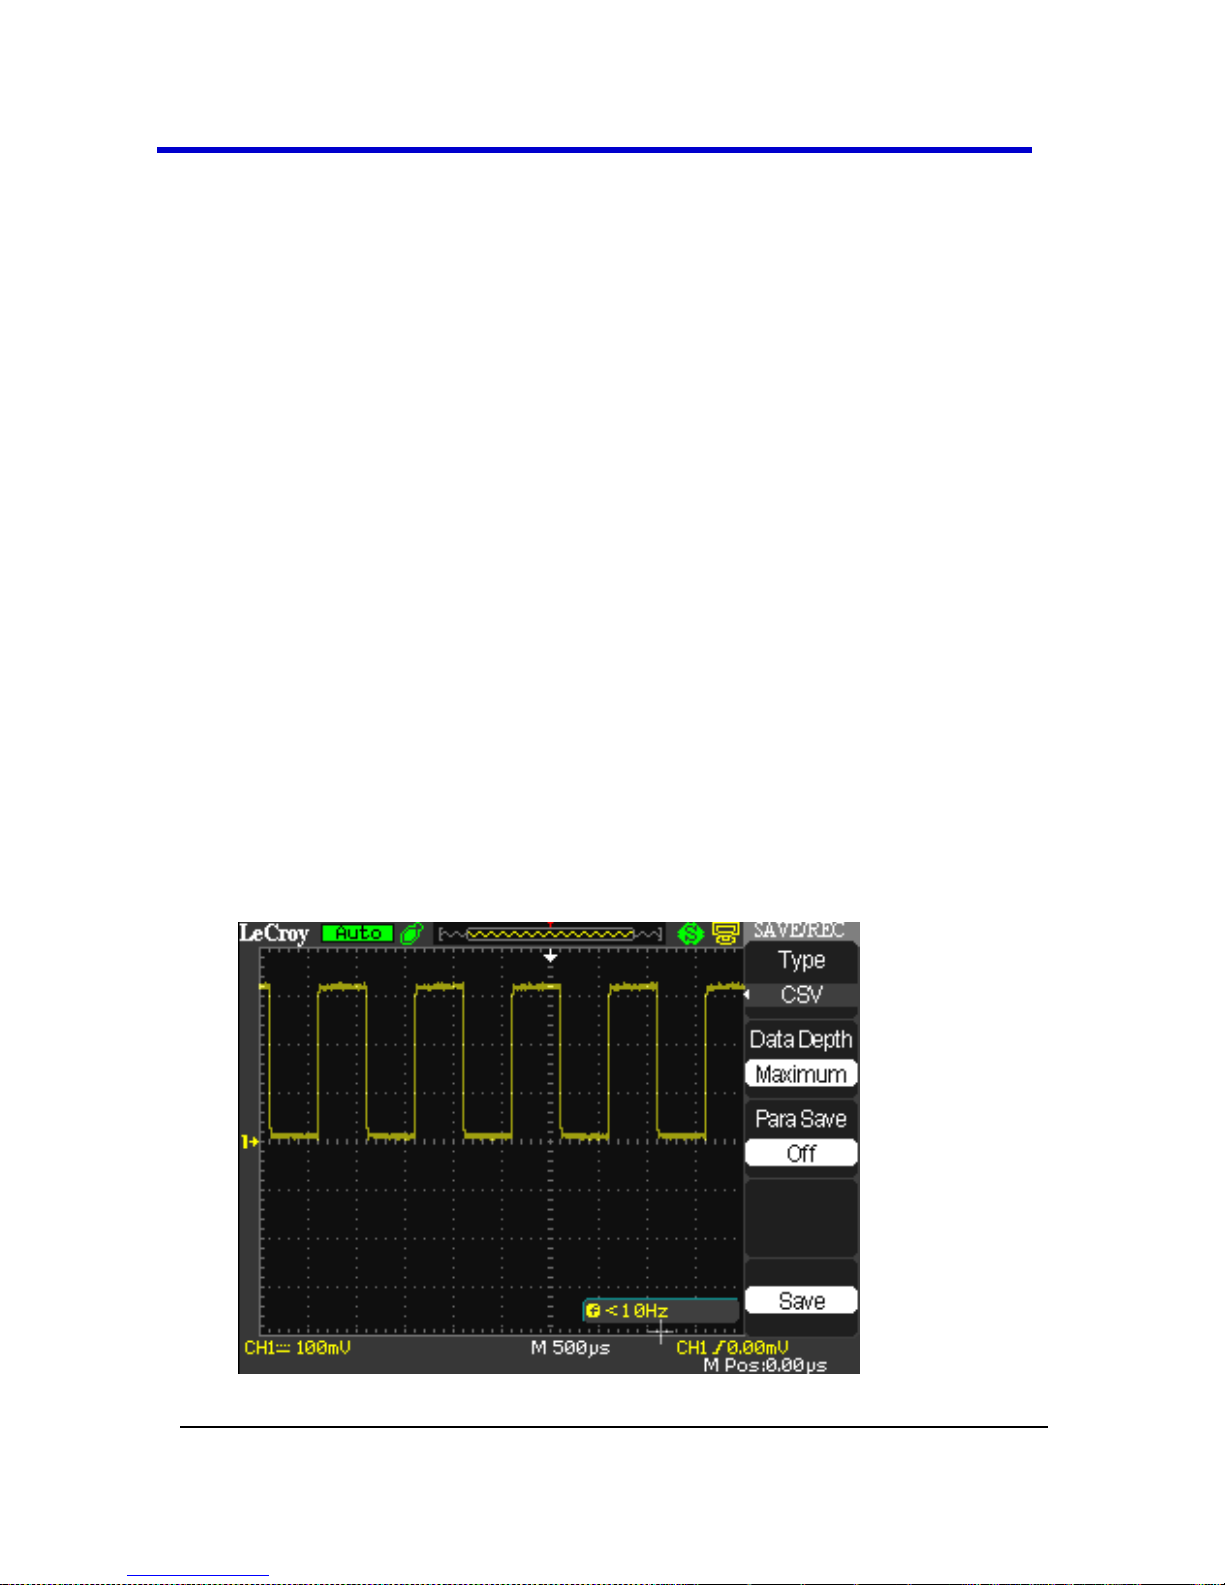This screenshot has height=1585, width=1225.
Task: Change the Maximum data depth setting
Action: coord(801,1074)
